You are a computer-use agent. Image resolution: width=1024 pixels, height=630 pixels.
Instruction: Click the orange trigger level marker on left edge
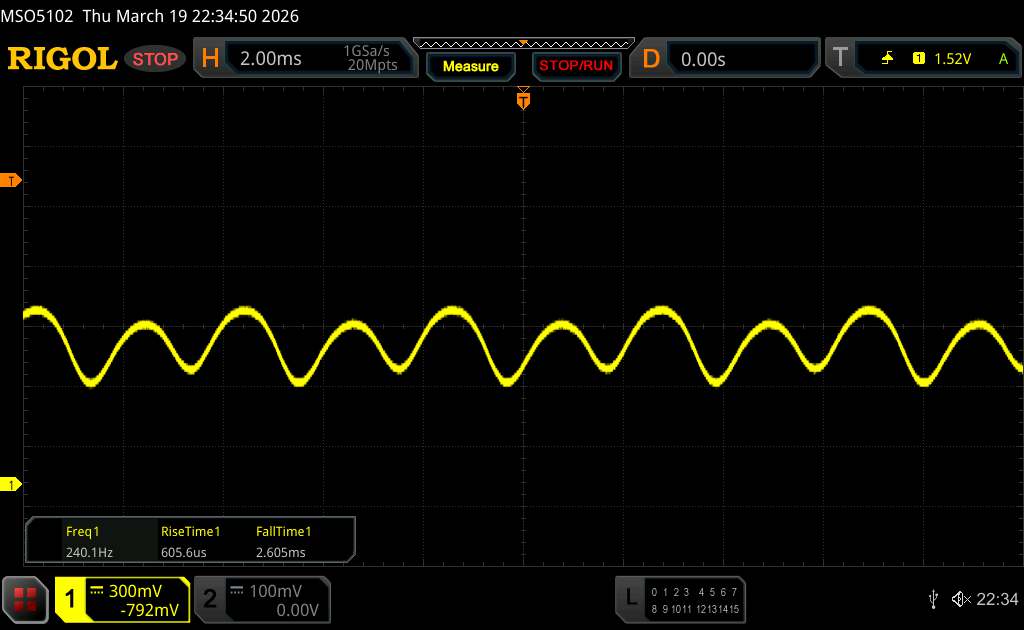click(13, 180)
